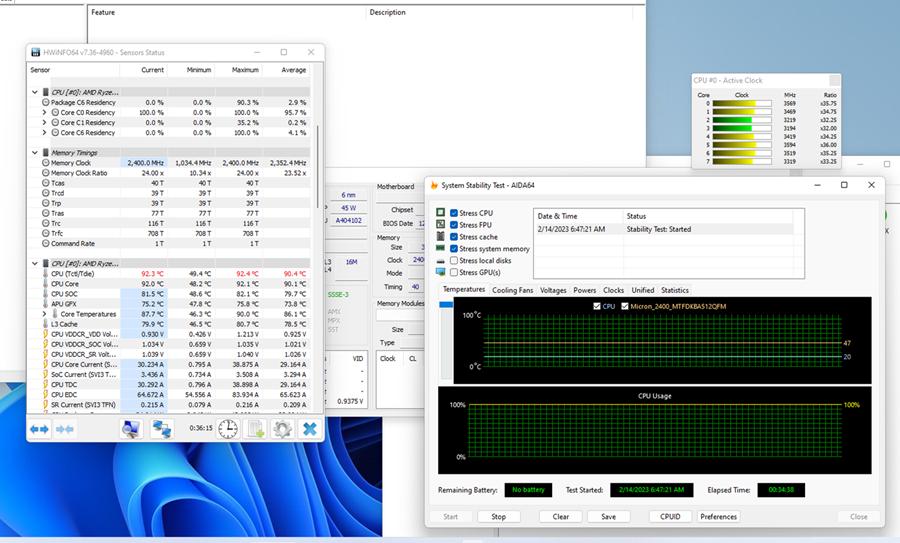The height and width of the screenshot is (543, 900).
Task: Enable the Stress local disks checkbox
Action: tap(455, 260)
